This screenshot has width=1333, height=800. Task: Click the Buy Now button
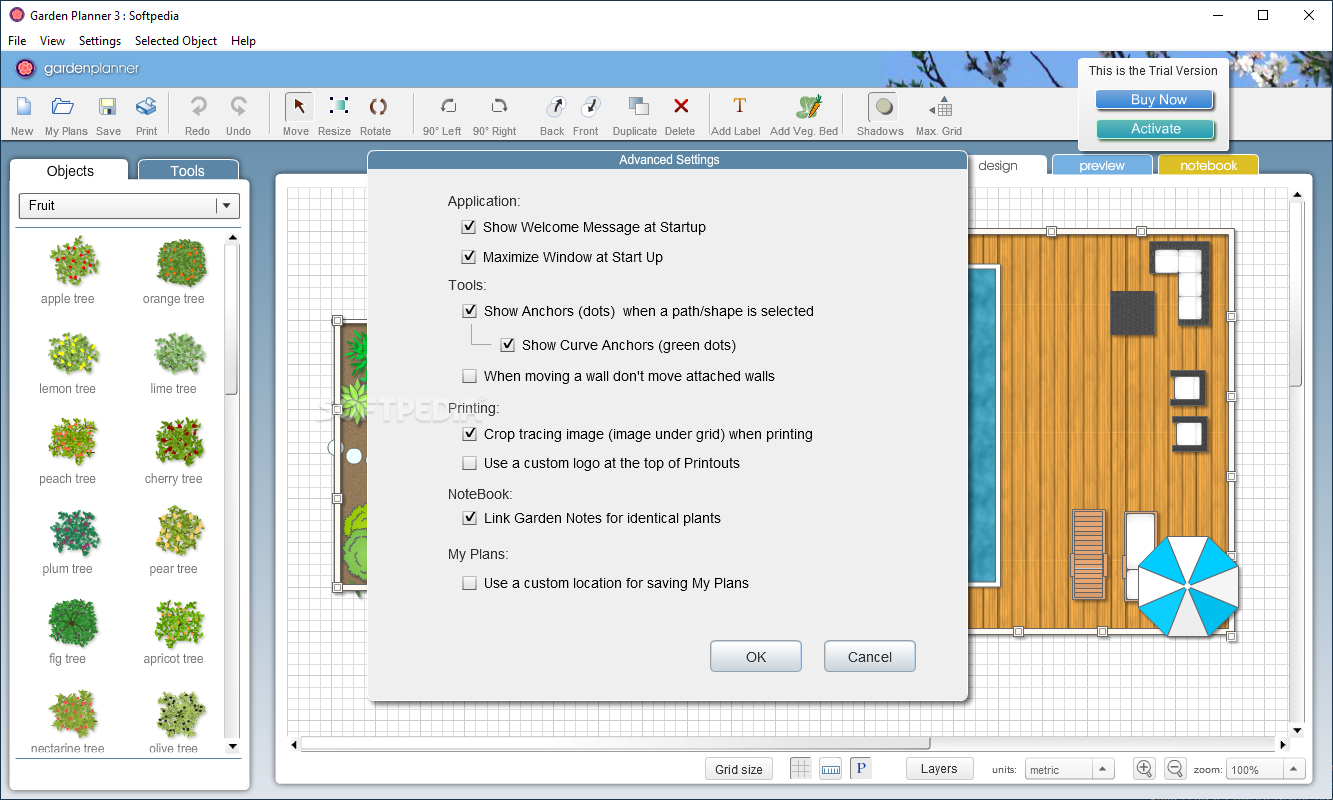coord(1155,100)
